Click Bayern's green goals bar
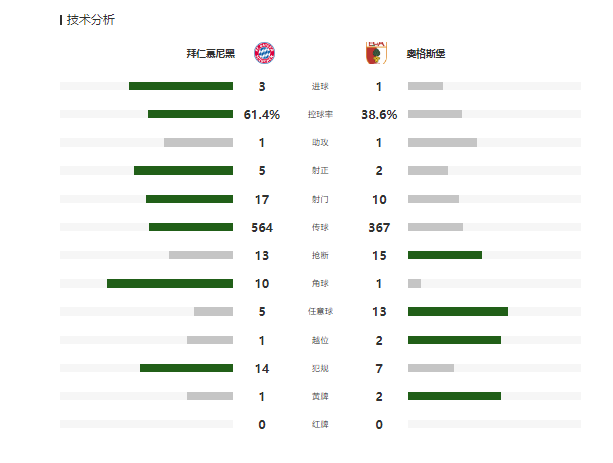613x463 pixels. [181, 86]
